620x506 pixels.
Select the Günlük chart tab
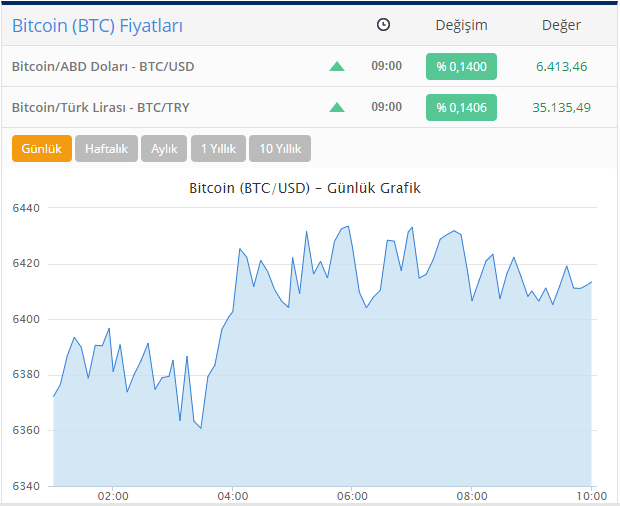click(x=42, y=149)
